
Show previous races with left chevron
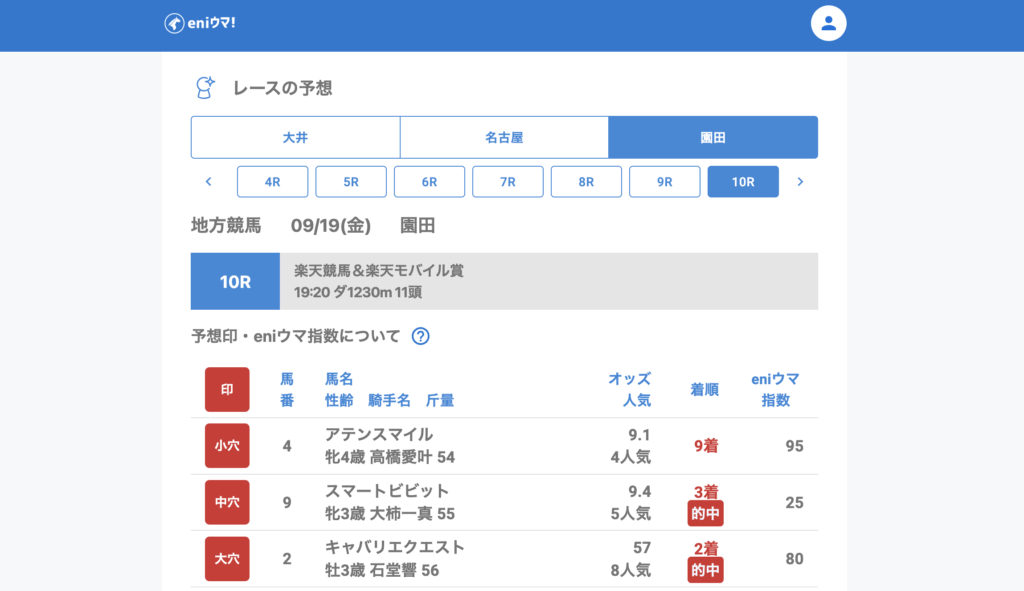point(209,182)
